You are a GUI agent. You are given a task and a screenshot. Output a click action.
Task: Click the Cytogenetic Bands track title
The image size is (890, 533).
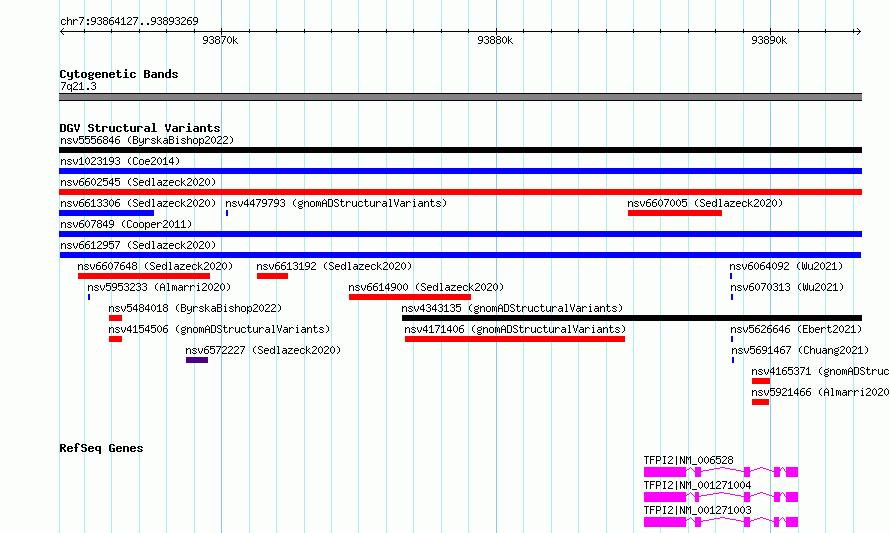(x=119, y=74)
